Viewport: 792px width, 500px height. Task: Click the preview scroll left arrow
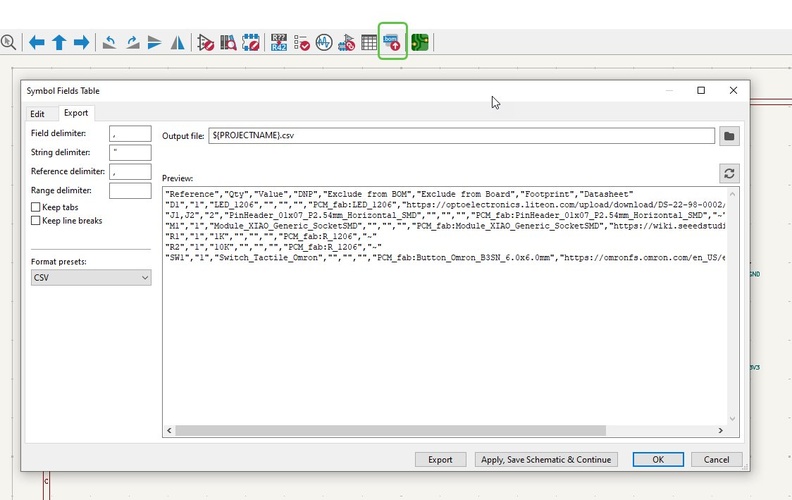(x=169, y=430)
